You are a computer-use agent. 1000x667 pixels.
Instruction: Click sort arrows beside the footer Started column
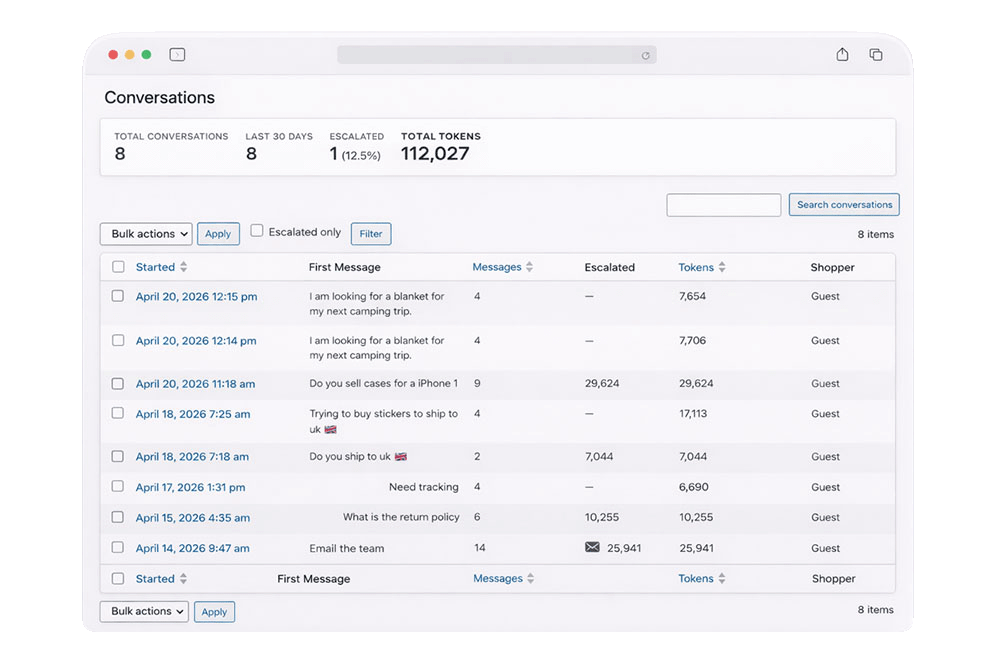coord(184,579)
